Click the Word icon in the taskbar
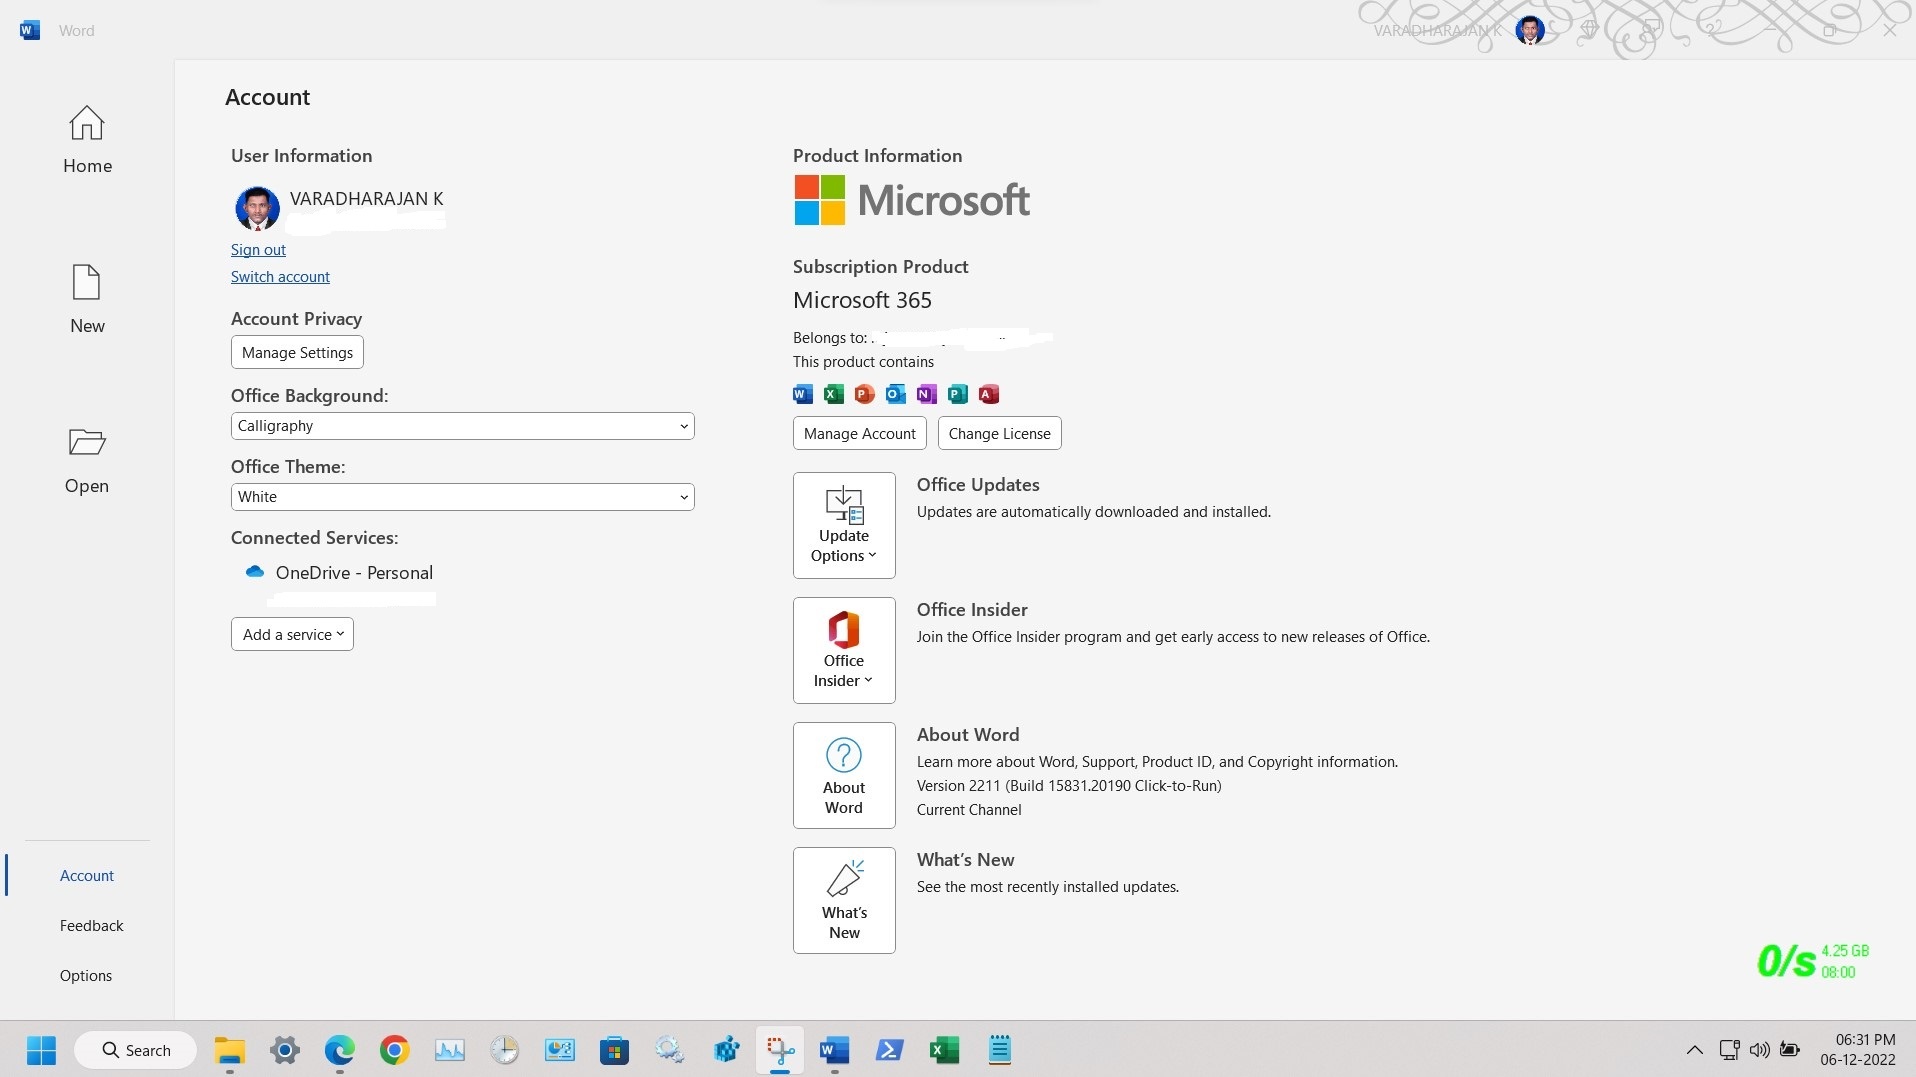Screen dimensions: 1916x1077 point(835,1050)
